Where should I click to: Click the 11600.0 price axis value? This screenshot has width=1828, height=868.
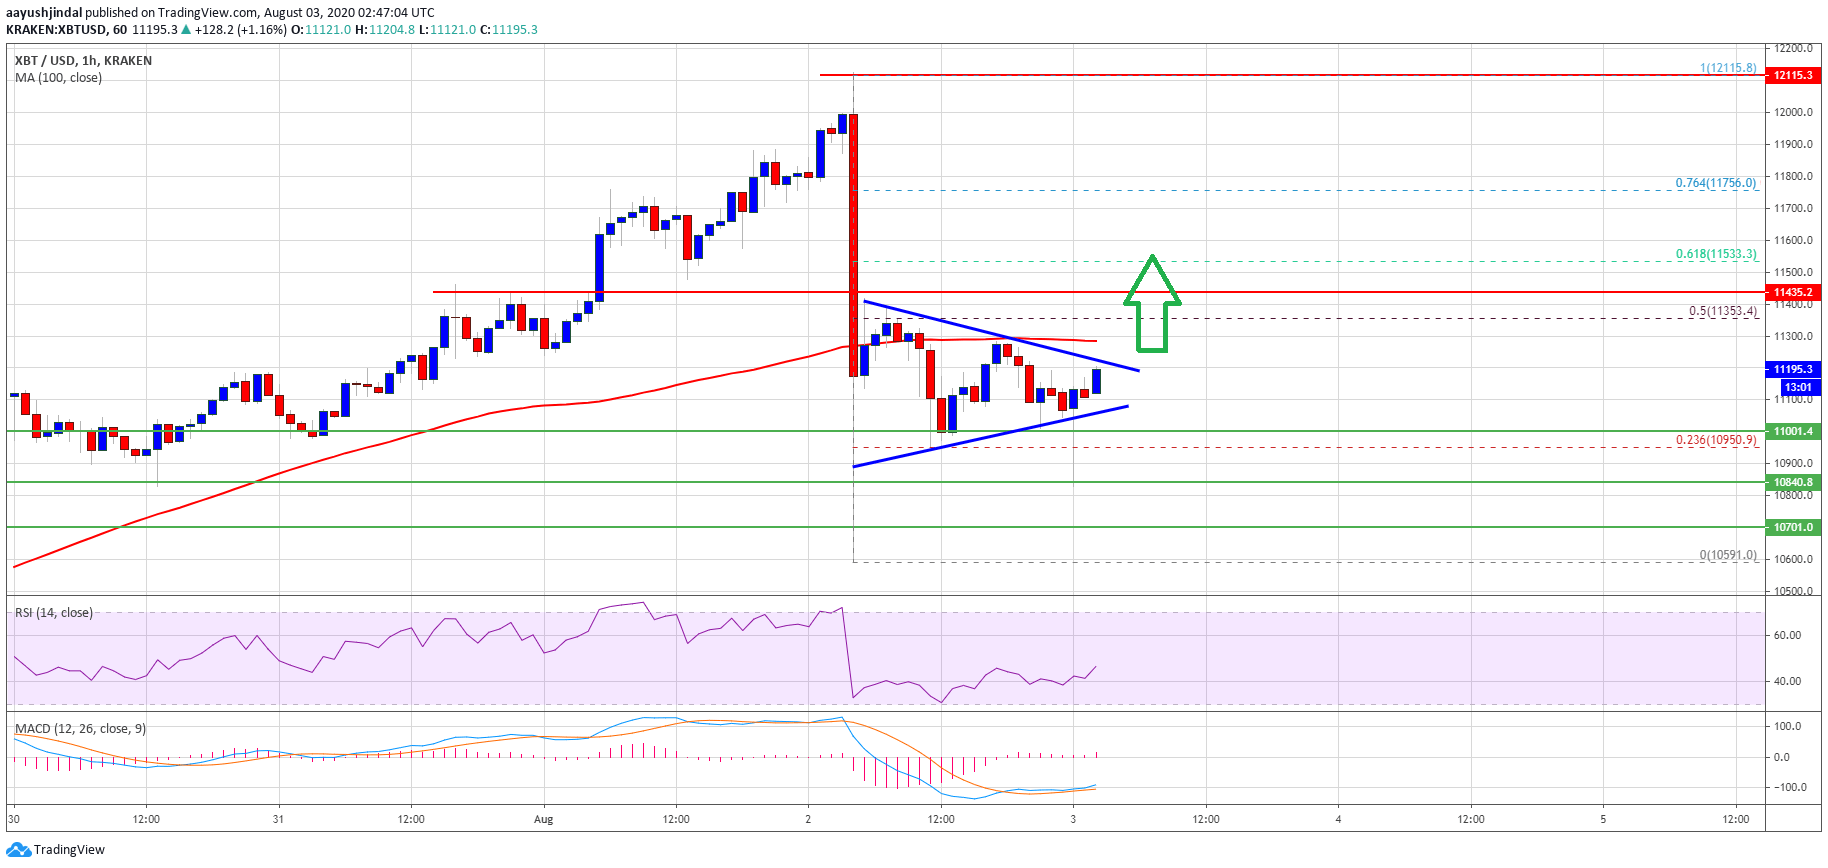point(1794,240)
